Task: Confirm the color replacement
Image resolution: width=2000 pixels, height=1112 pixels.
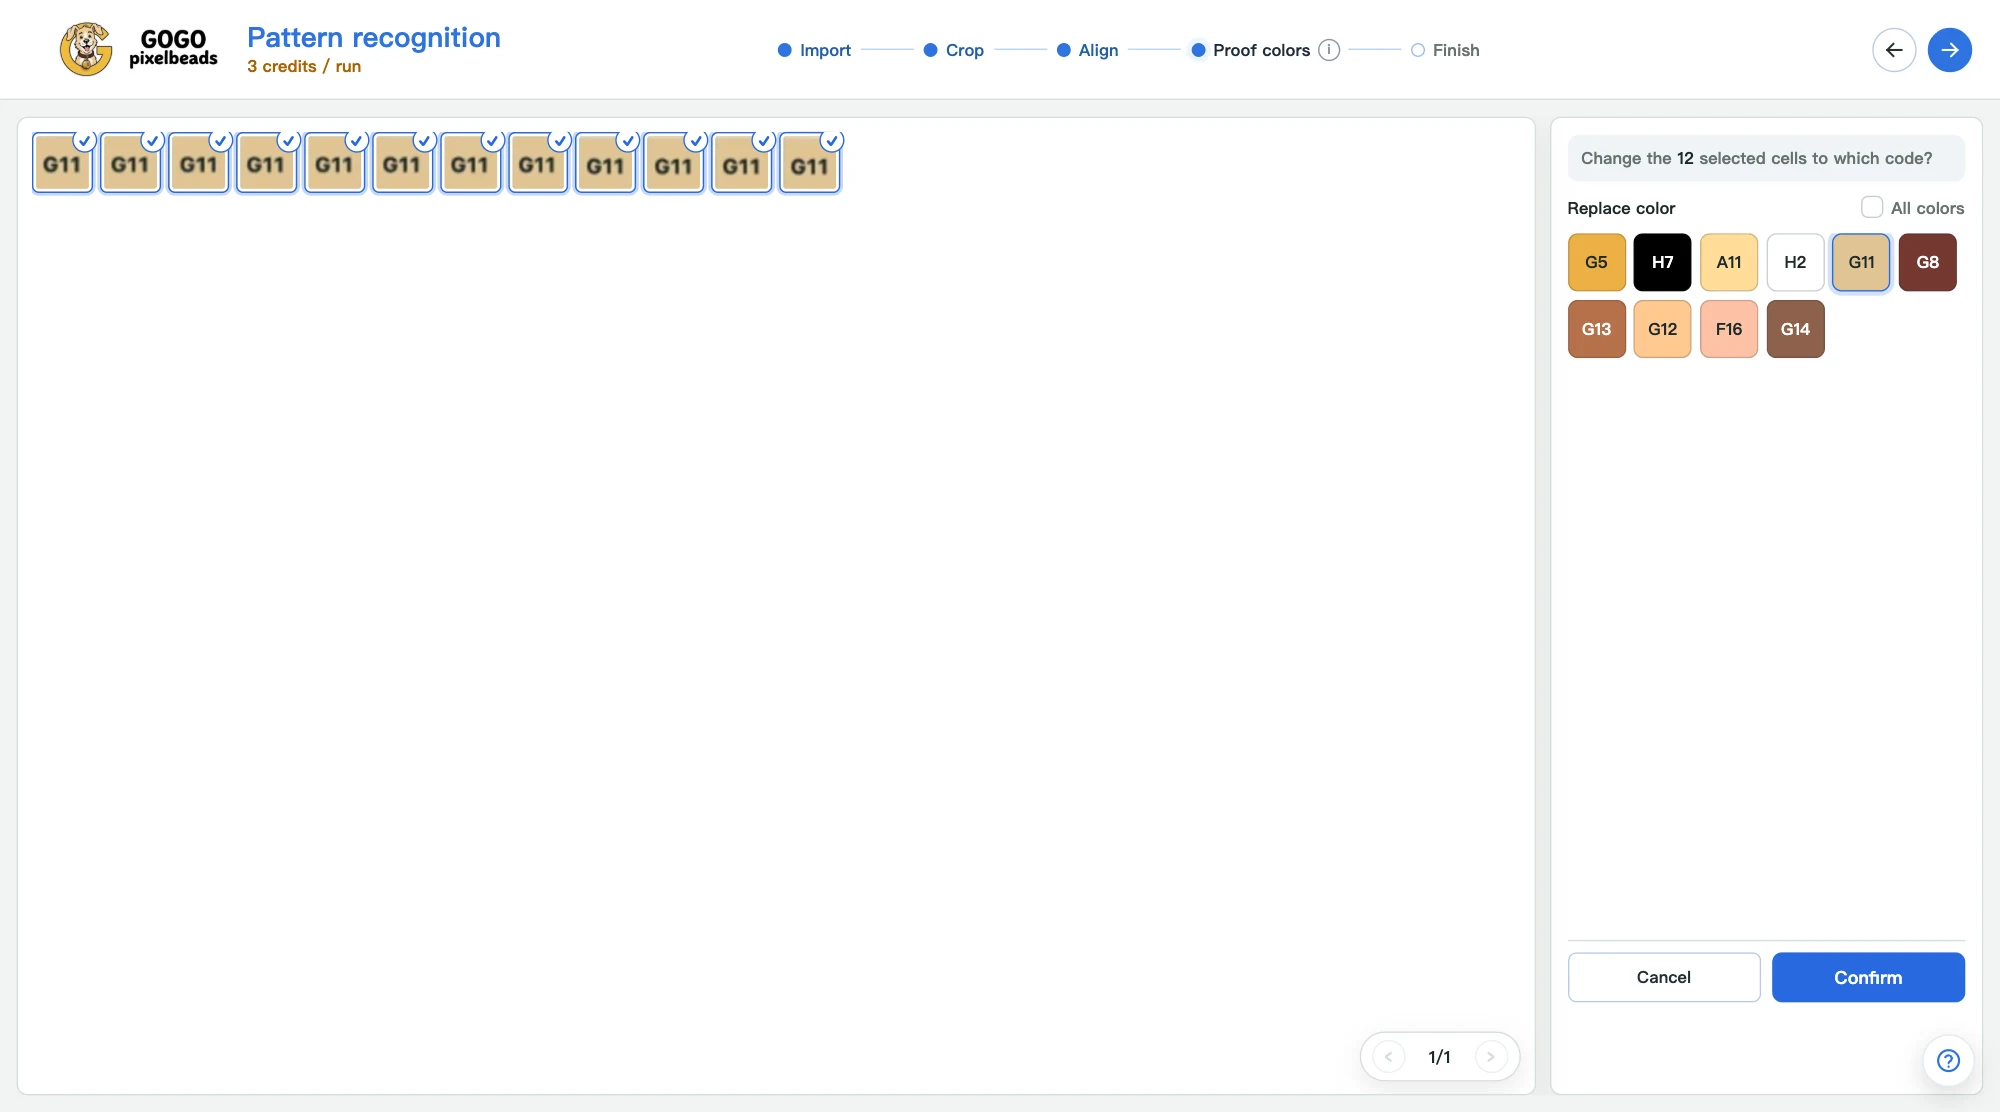Action: pos(1868,977)
